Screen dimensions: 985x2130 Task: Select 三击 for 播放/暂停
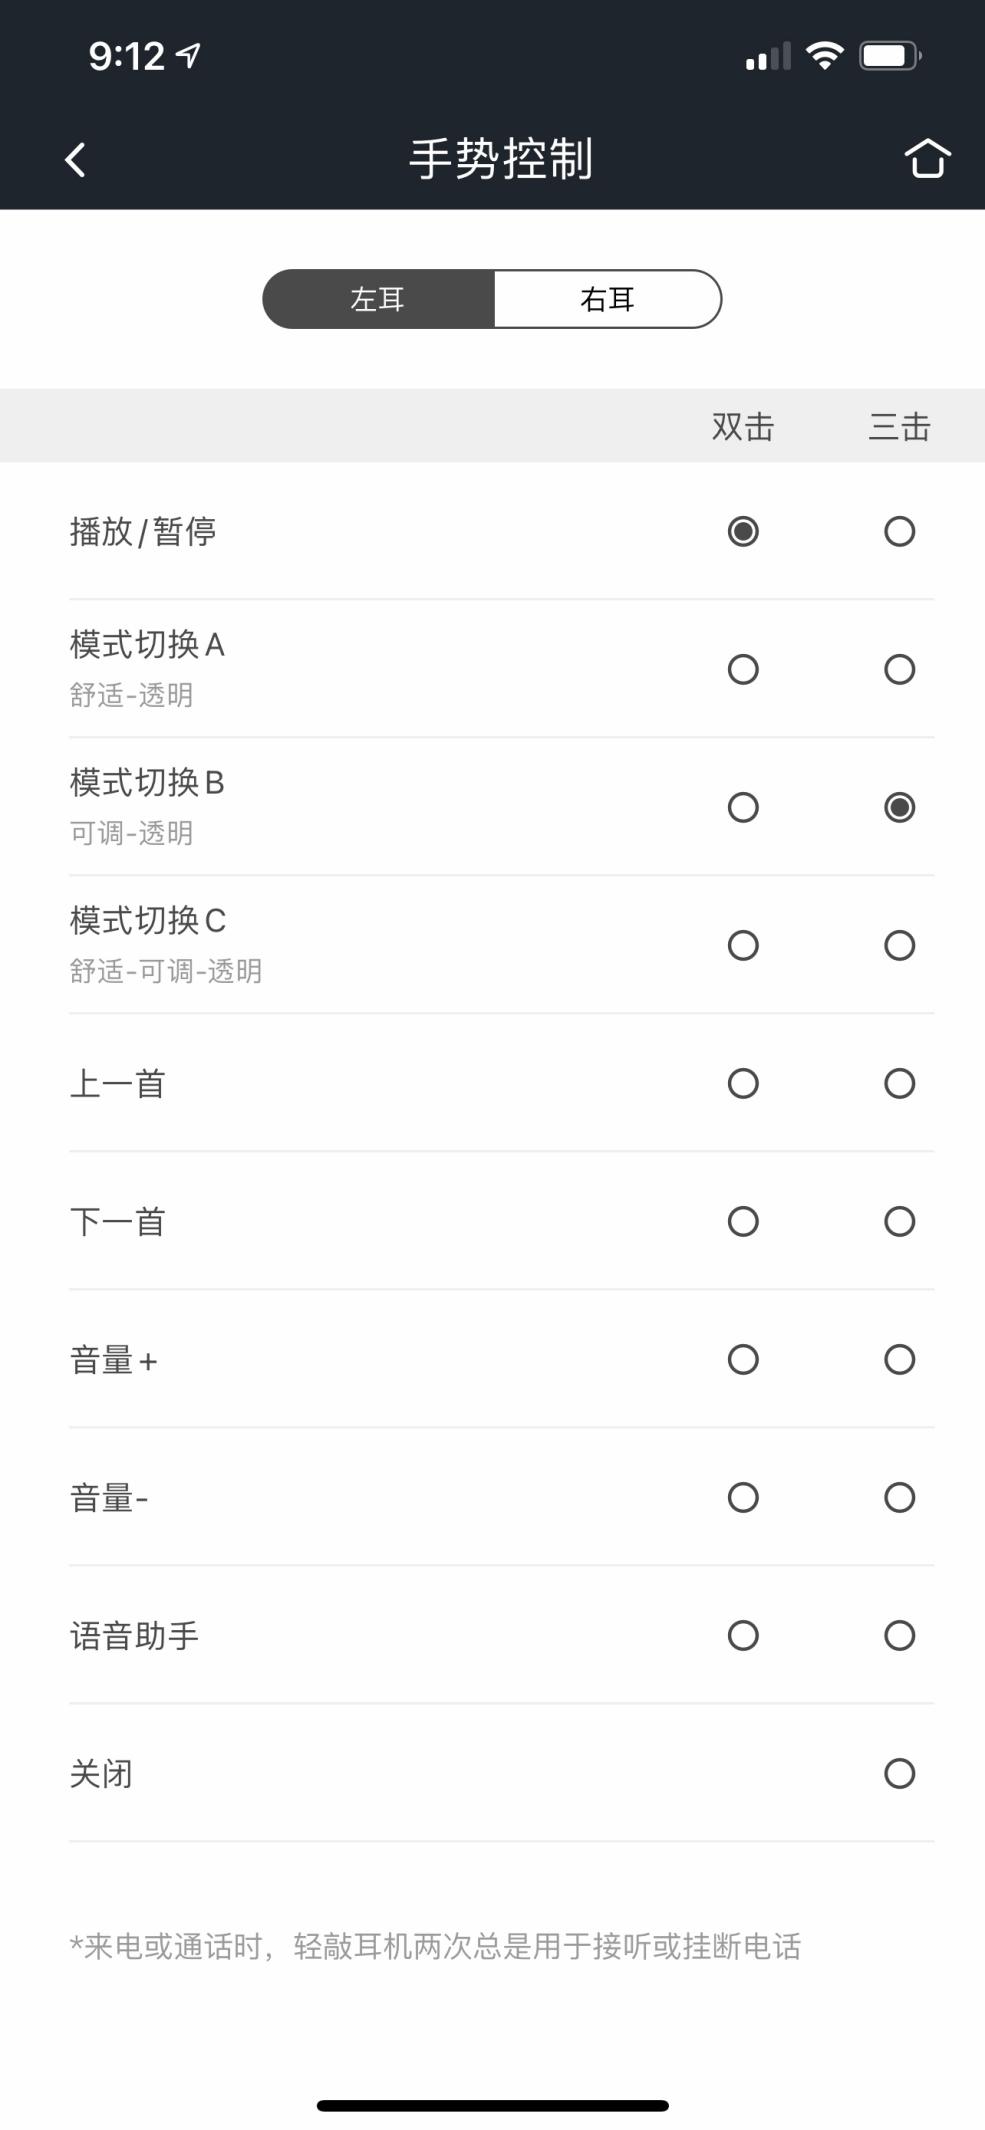(x=899, y=531)
